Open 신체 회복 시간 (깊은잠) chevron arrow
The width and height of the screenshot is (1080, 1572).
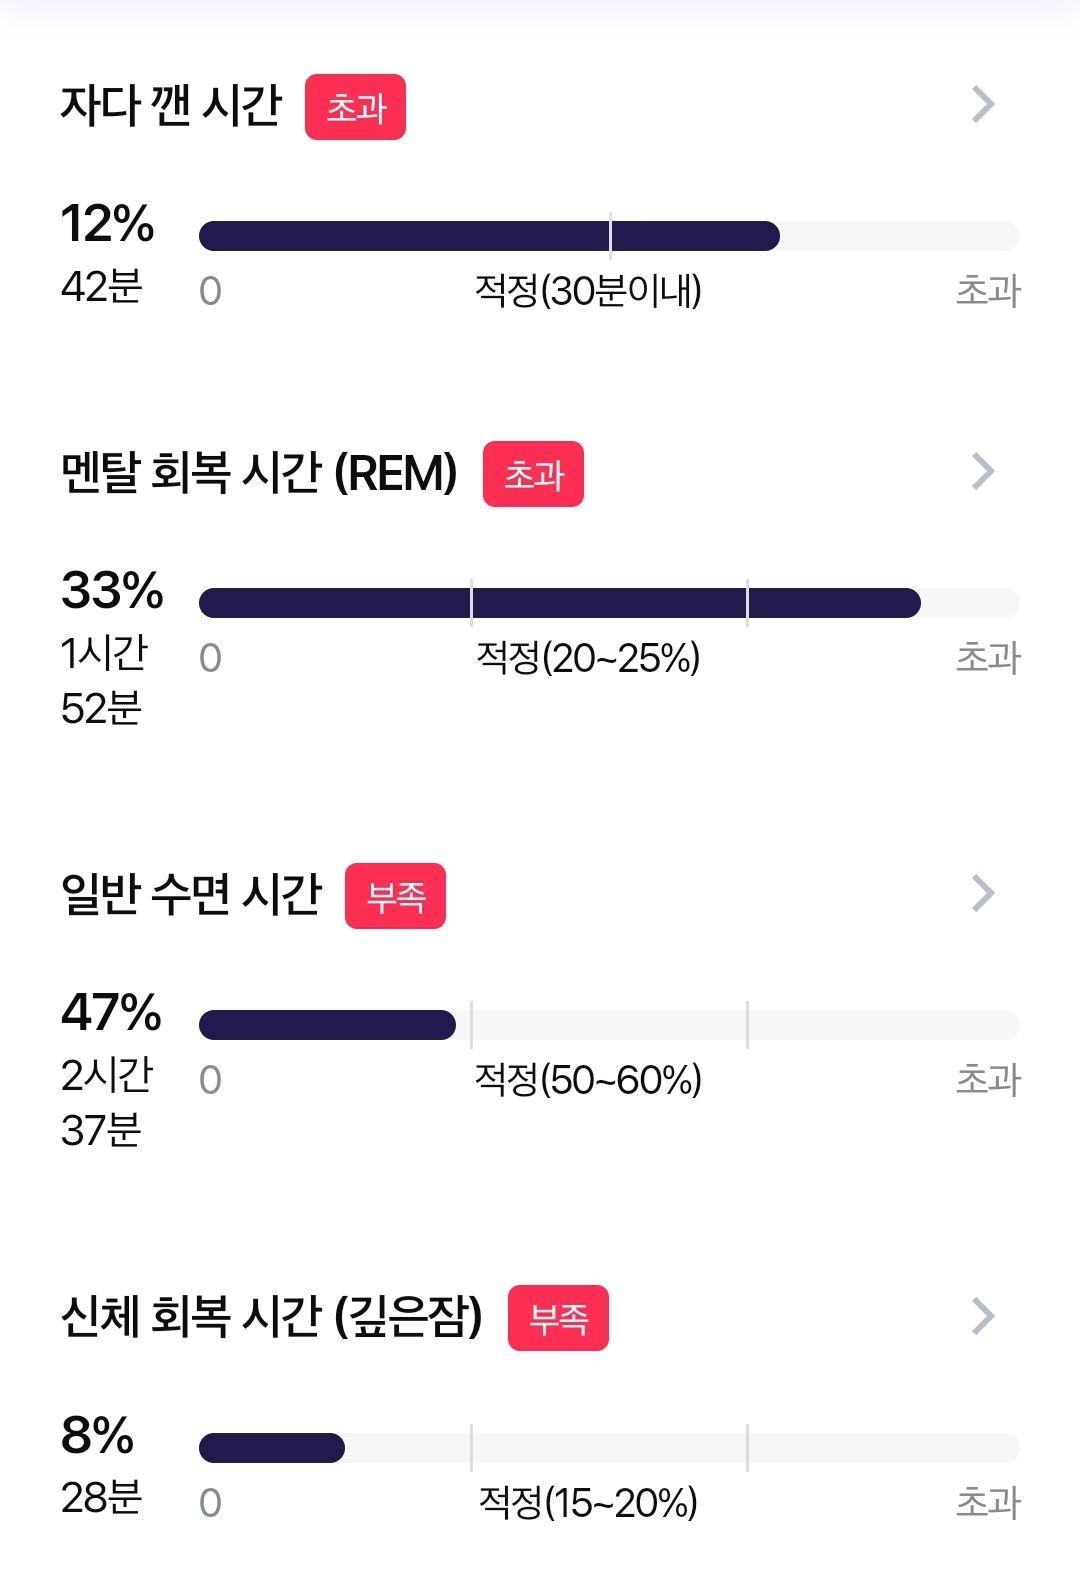pos(984,1316)
